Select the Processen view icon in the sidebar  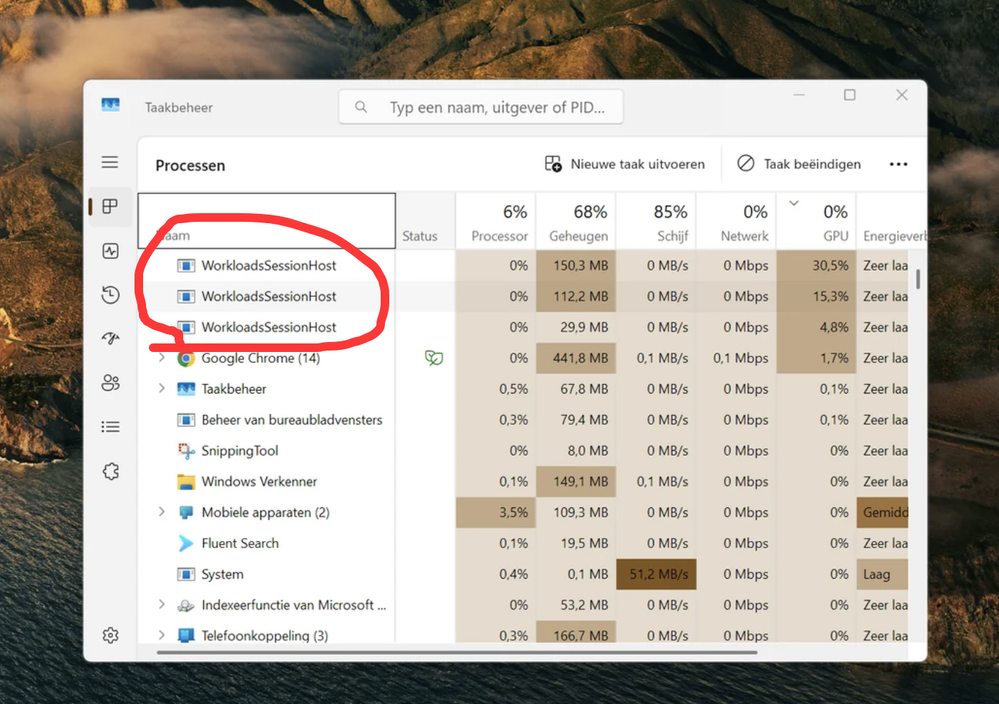110,207
